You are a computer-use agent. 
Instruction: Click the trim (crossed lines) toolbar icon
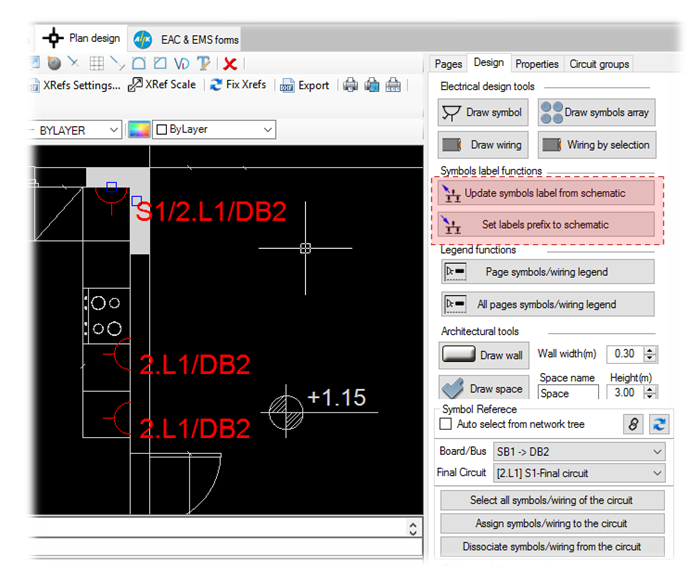coord(73,63)
